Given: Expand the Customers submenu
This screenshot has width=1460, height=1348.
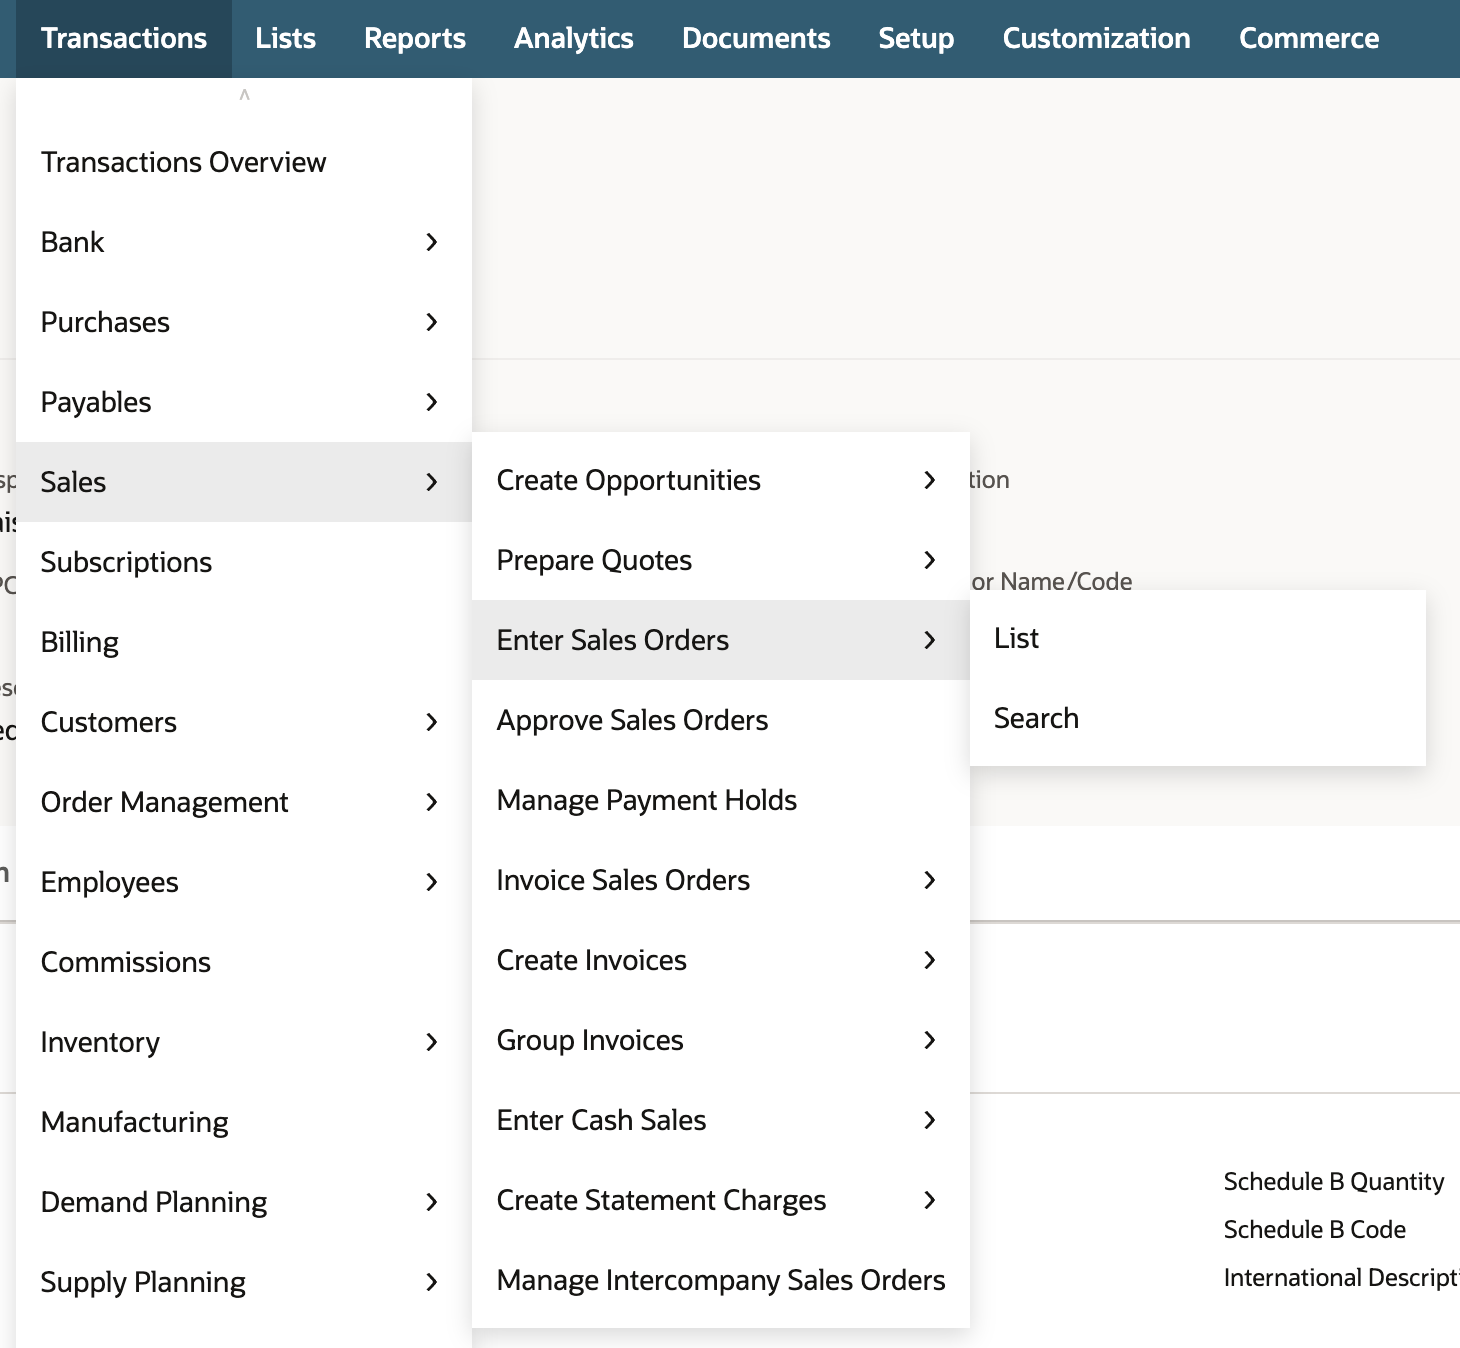Looking at the screenshot, I should coord(244,722).
